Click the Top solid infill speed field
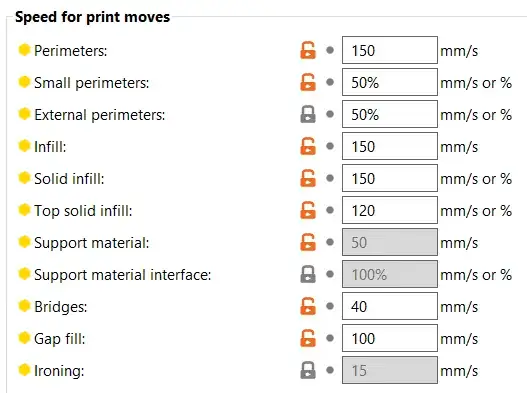The image size is (527, 393). [x=390, y=210]
